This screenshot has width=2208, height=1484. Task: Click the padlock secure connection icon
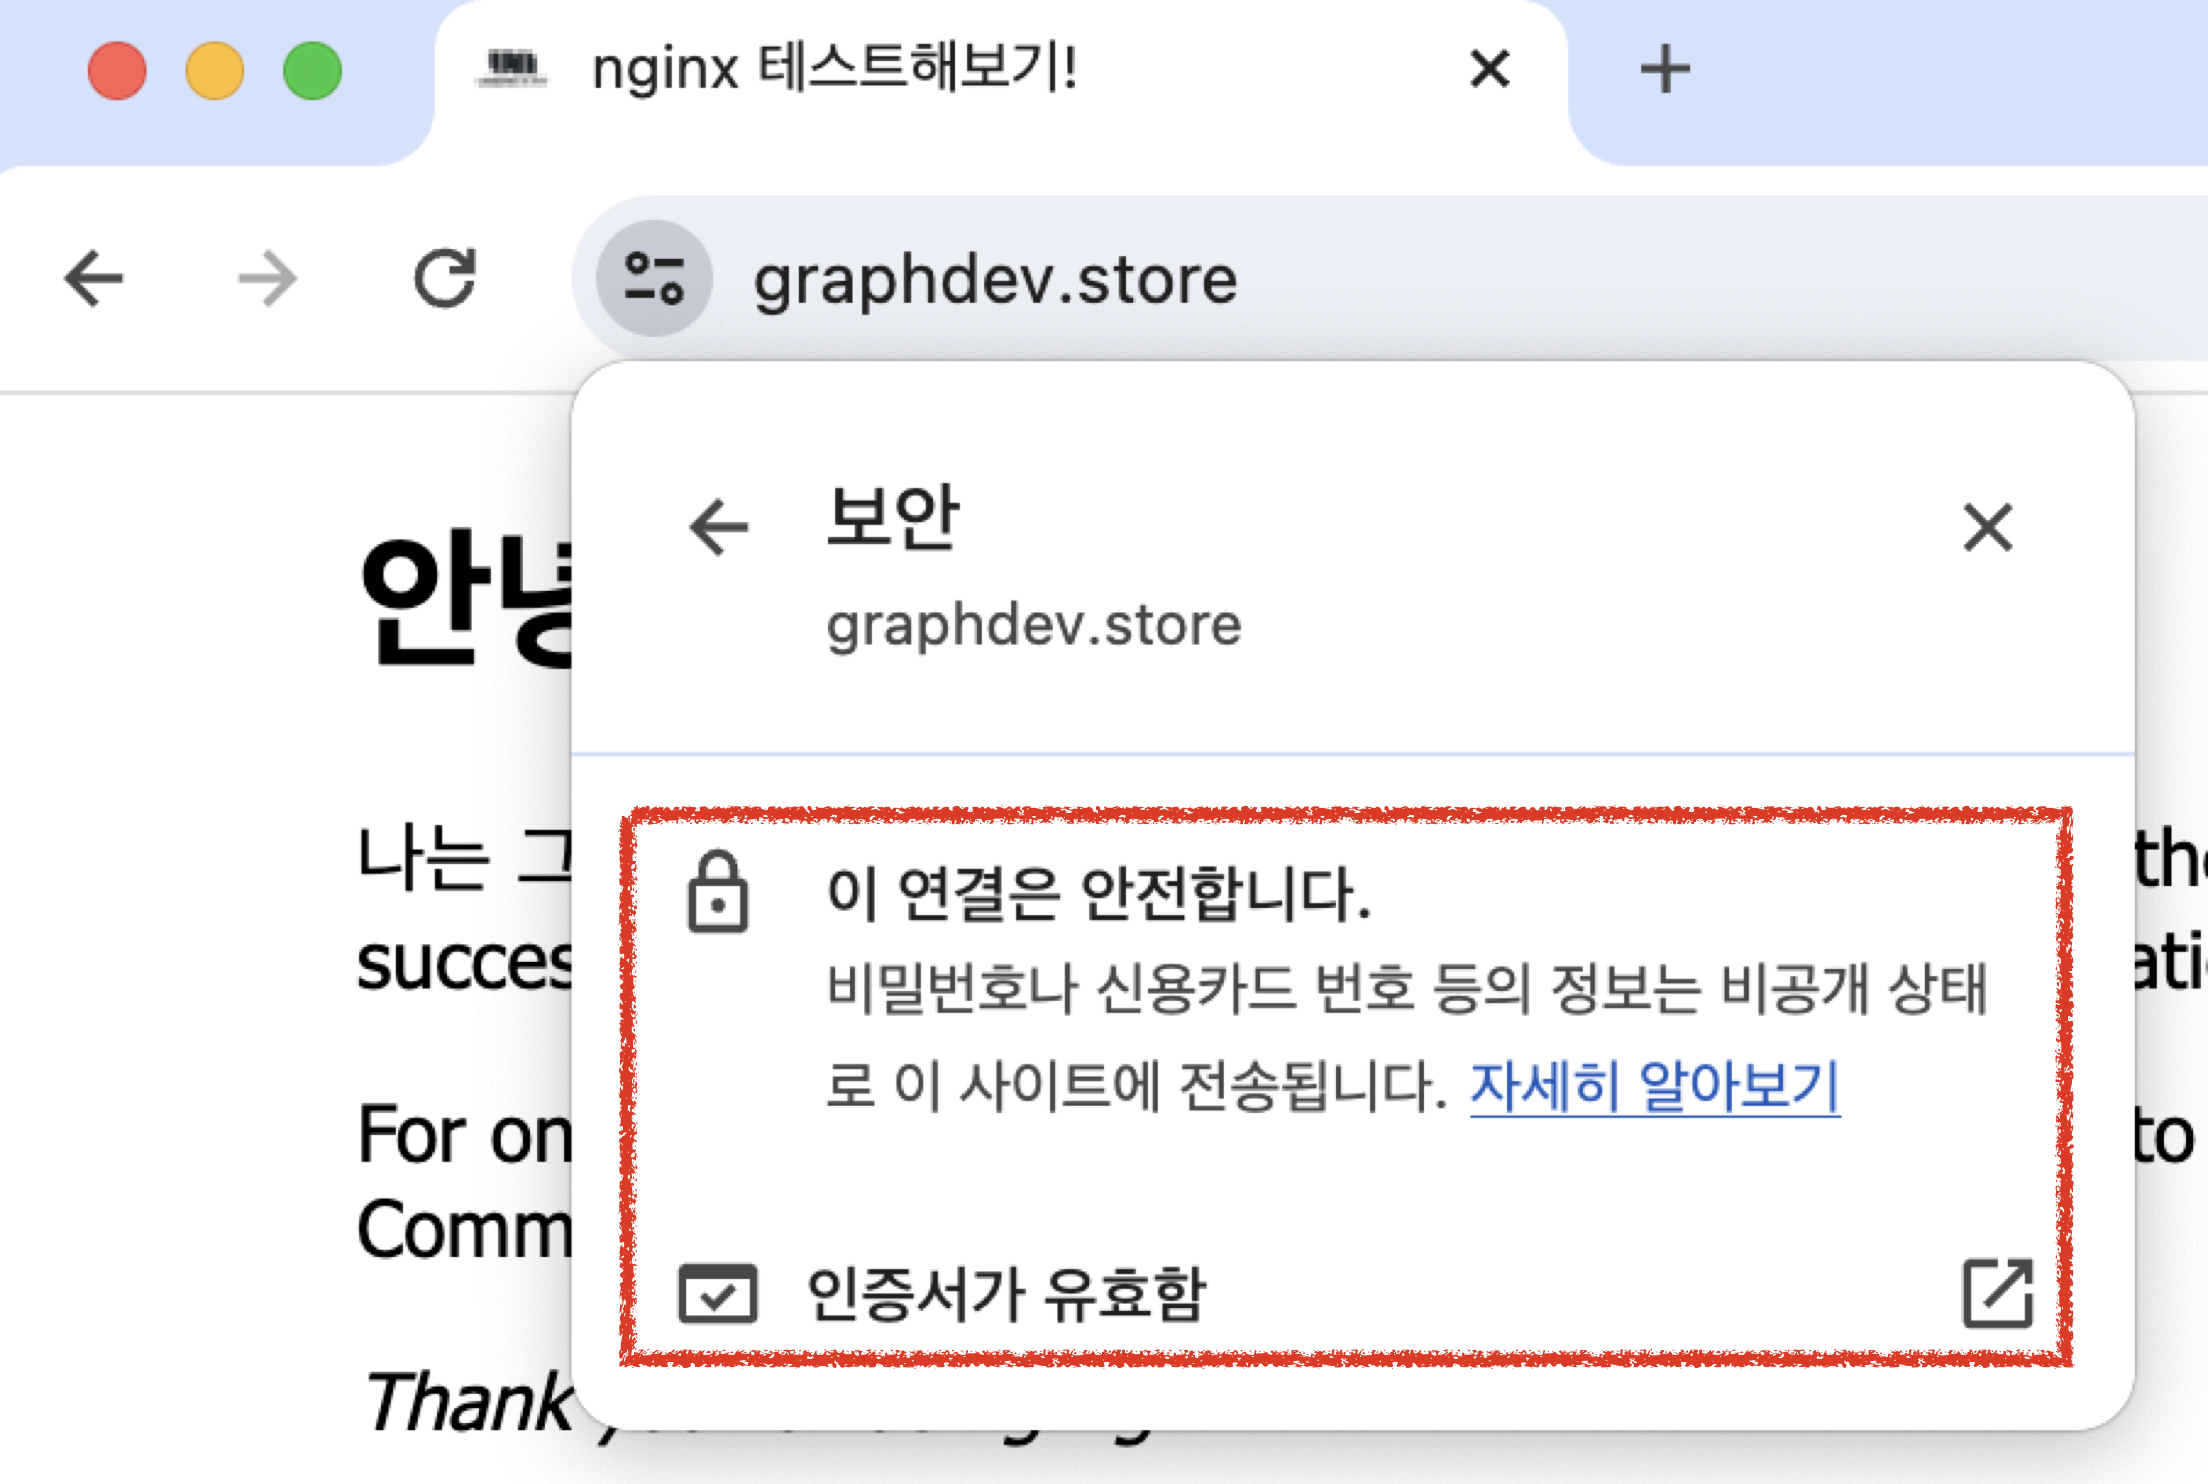717,892
